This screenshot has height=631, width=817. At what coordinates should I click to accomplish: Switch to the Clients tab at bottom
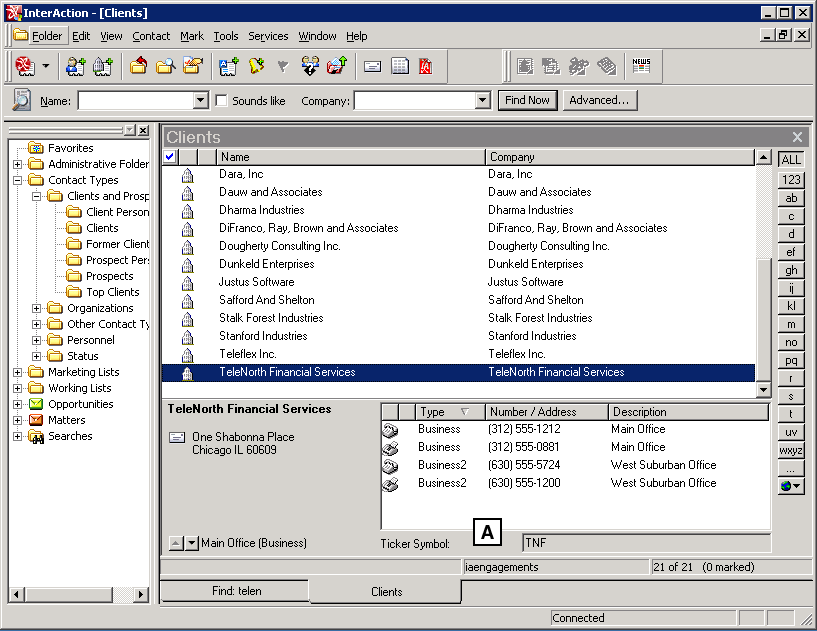click(x=385, y=591)
